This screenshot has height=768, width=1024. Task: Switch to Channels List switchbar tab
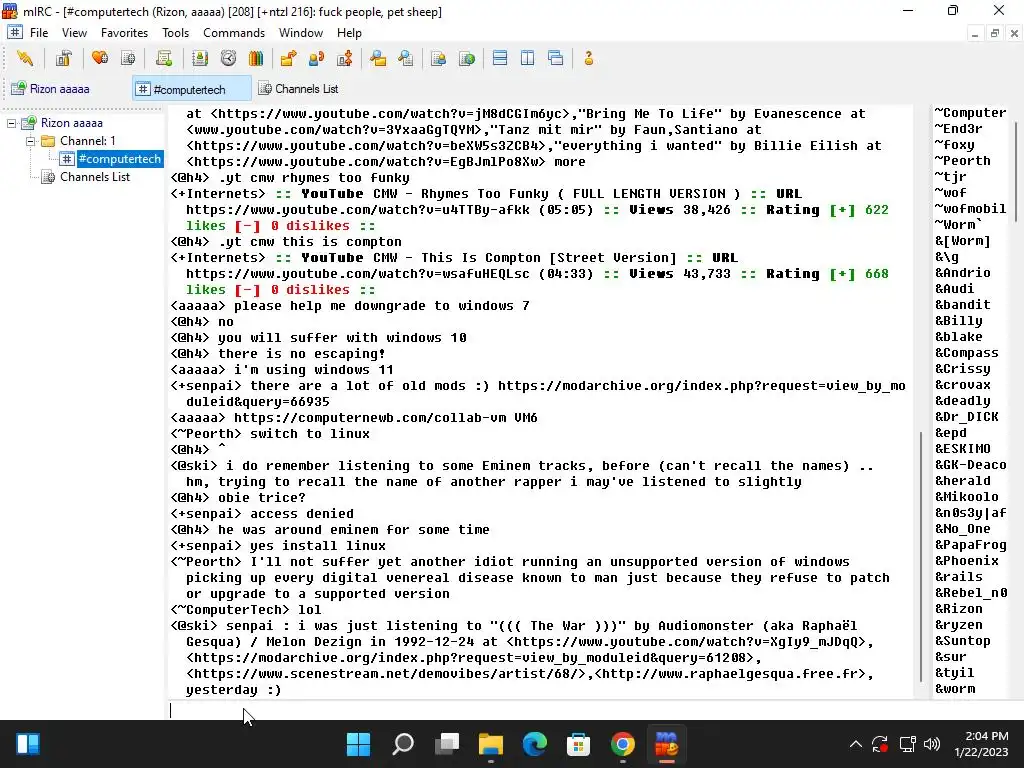(x=298, y=89)
